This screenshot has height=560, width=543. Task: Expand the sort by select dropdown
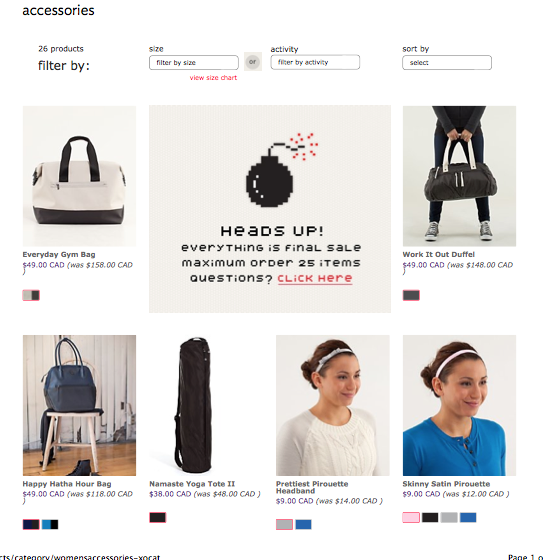(x=447, y=62)
